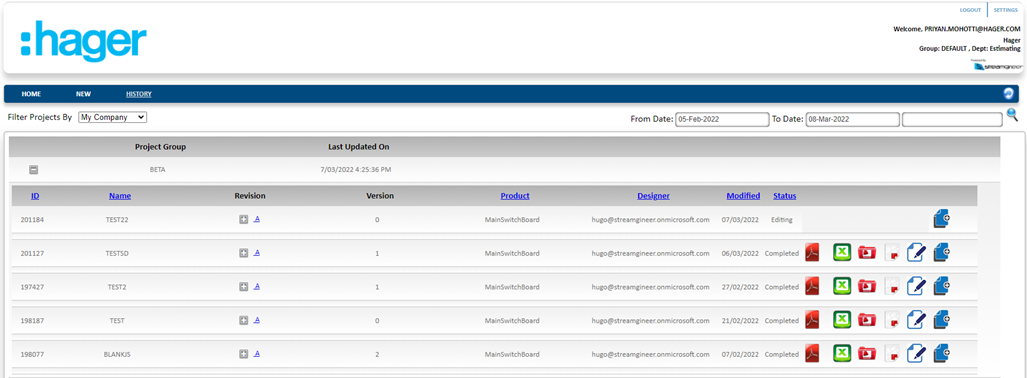Sort the table by Modified
Screen dimensions: 1027x378
pos(743,196)
